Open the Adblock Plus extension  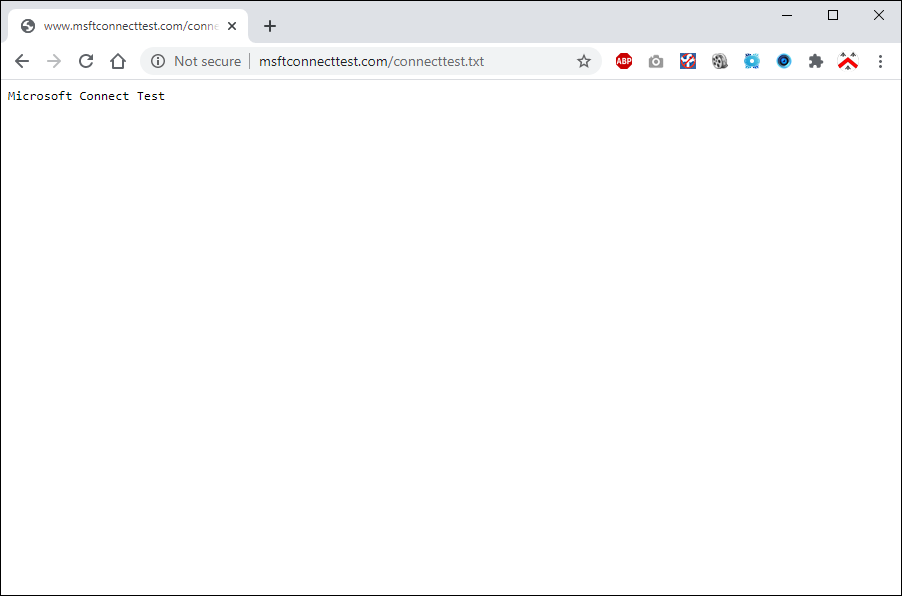point(624,61)
